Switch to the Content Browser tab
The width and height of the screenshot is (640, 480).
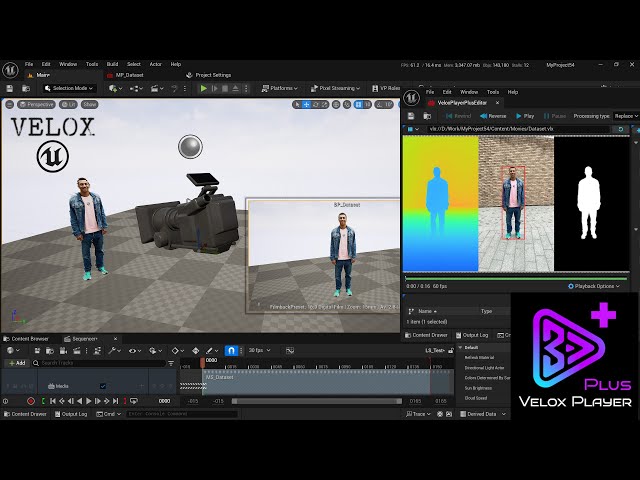pos(26,339)
